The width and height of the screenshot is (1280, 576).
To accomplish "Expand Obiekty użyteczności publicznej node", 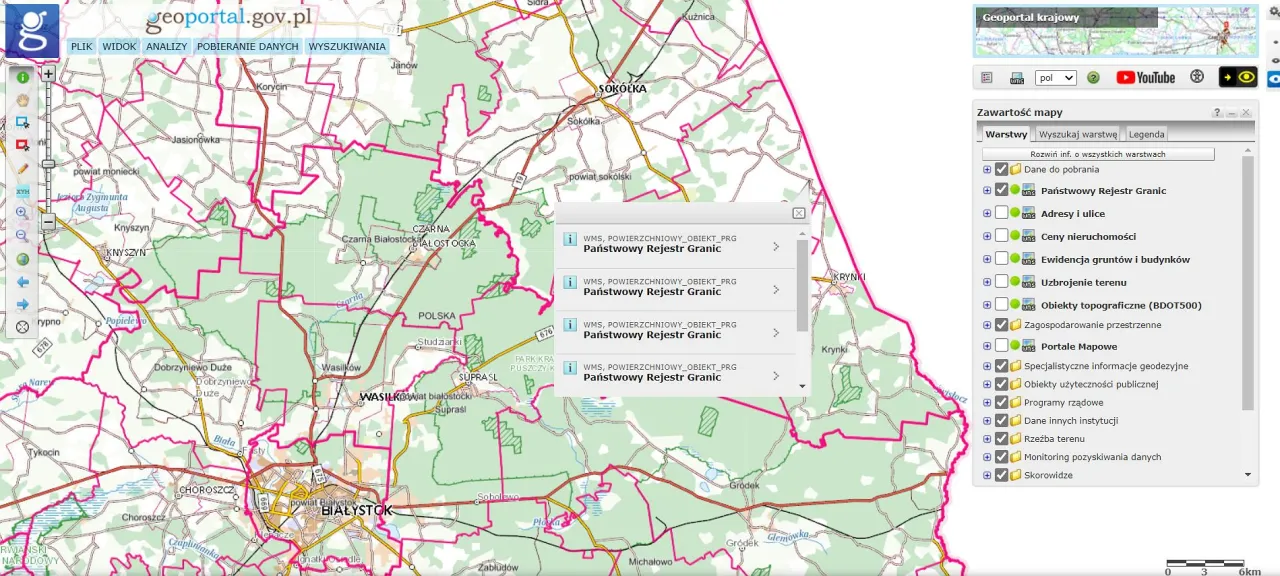I will (x=987, y=384).
